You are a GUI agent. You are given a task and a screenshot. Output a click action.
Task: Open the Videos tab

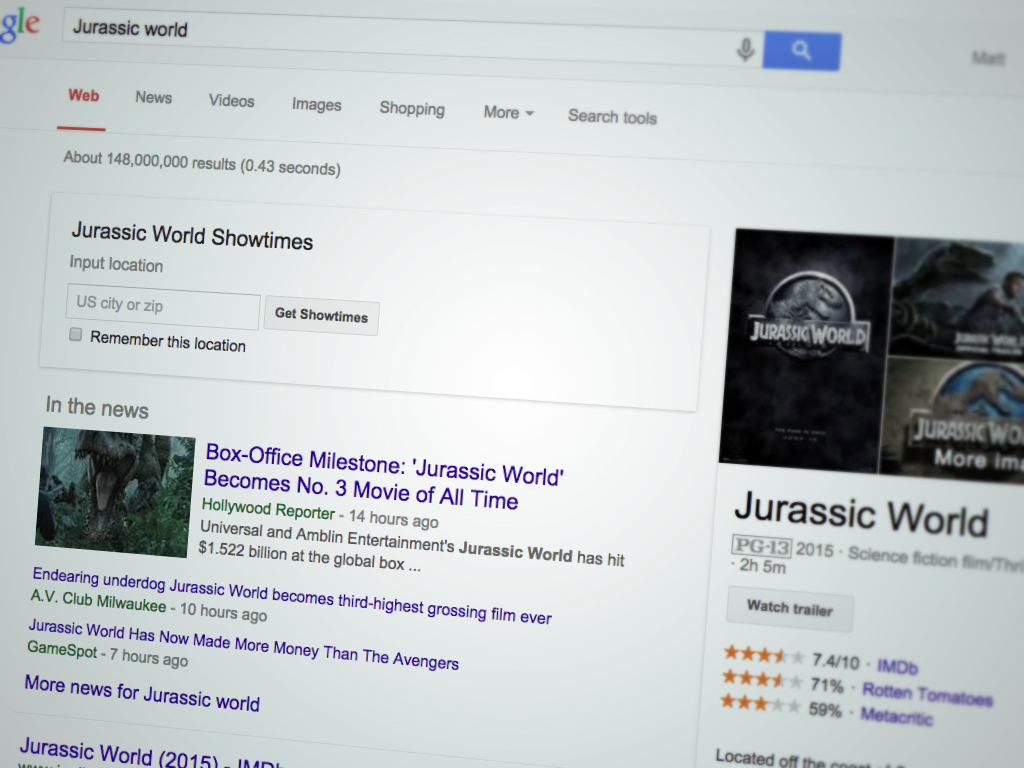click(x=231, y=101)
